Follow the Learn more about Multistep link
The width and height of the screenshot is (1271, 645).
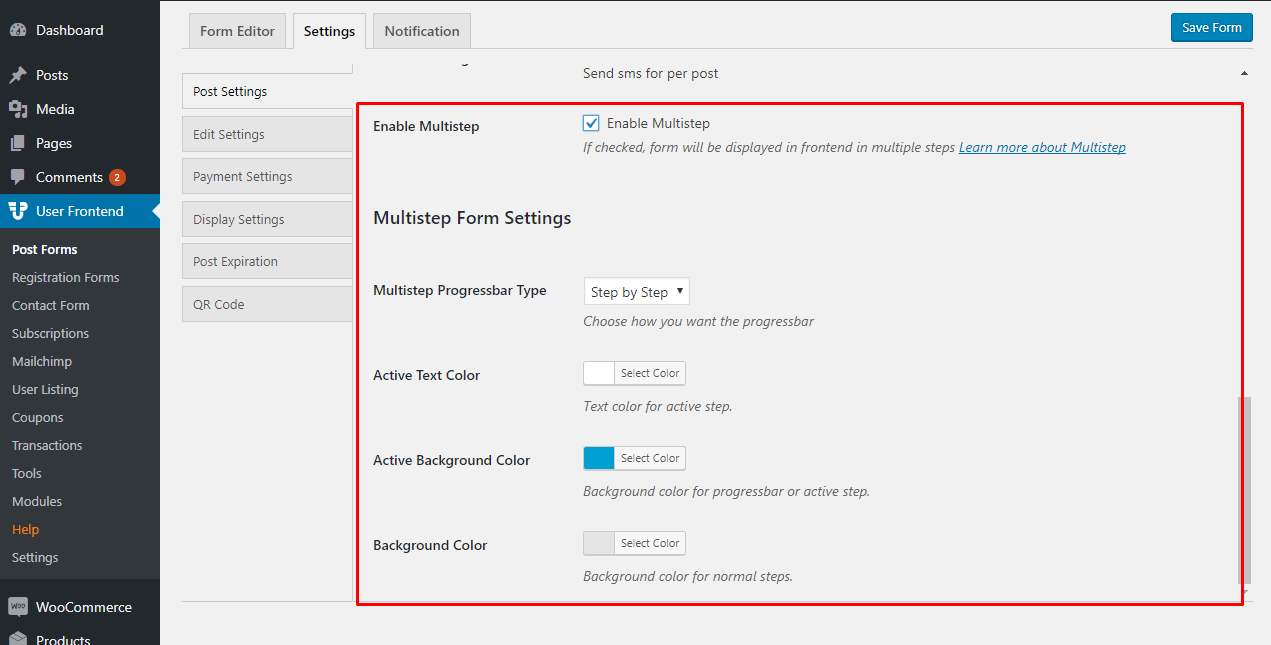pos(1042,147)
